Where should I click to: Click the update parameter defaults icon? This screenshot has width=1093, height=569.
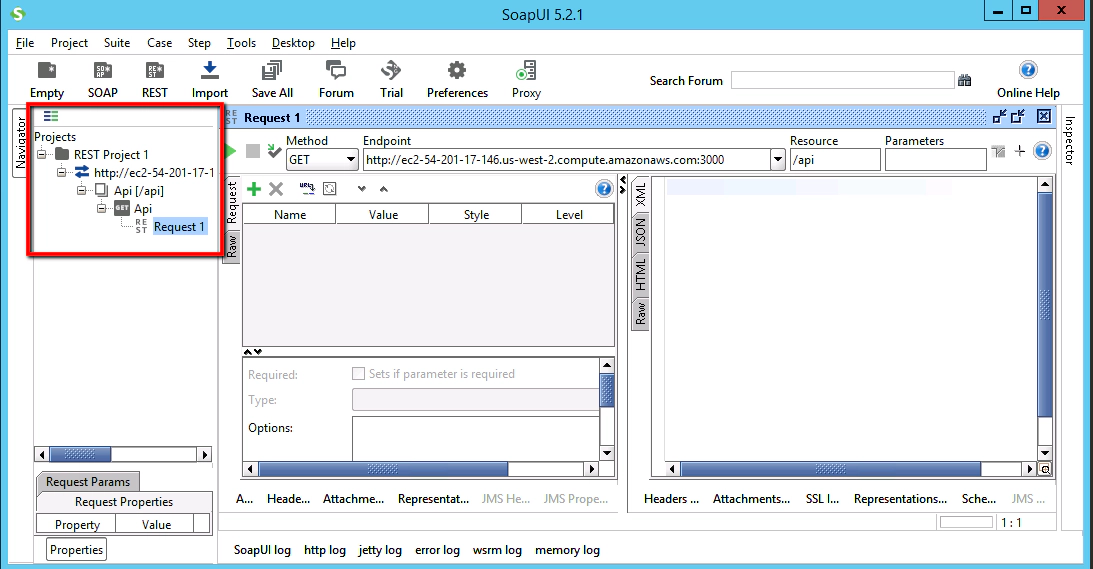pyautogui.click(x=330, y=188)
